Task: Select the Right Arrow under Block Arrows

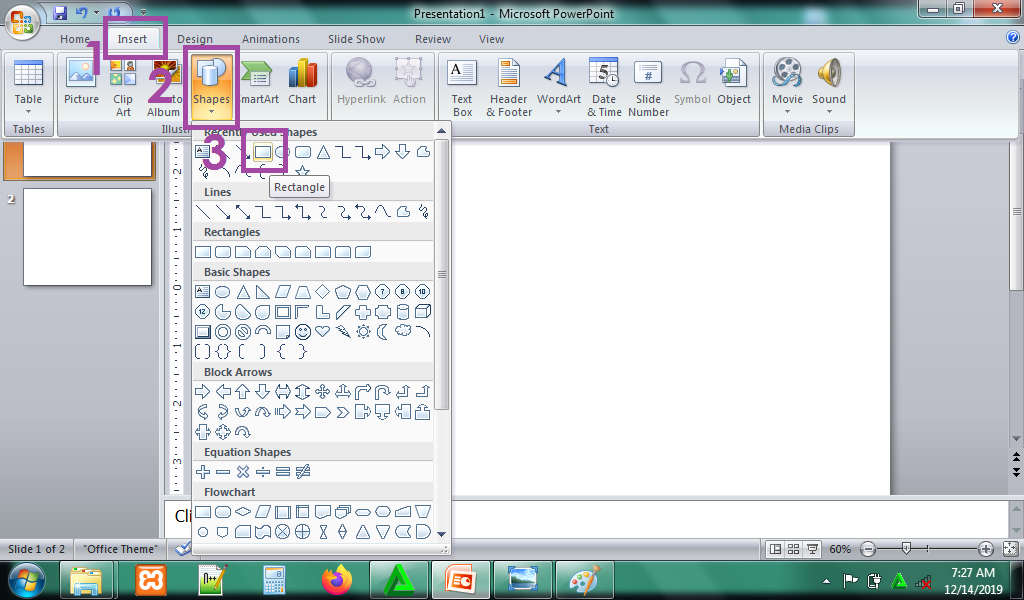Action: tap(203, 392)
